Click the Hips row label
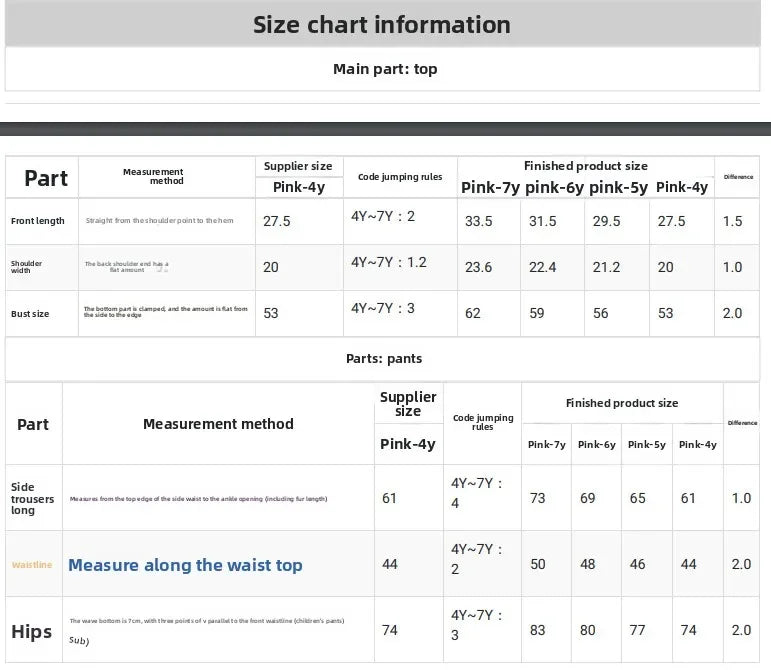 coord(31,631)
